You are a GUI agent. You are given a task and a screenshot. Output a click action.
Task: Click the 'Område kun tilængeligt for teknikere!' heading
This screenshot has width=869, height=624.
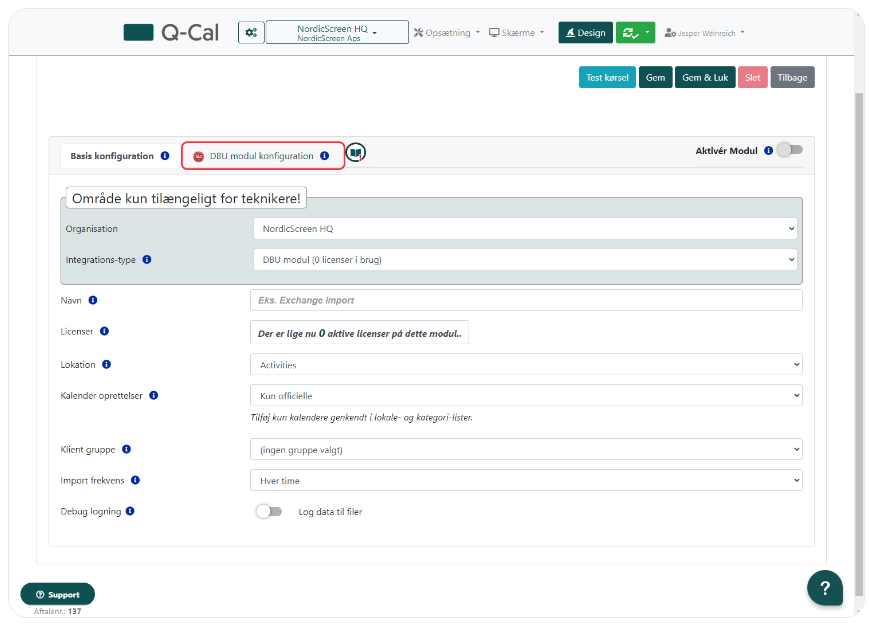186,198
